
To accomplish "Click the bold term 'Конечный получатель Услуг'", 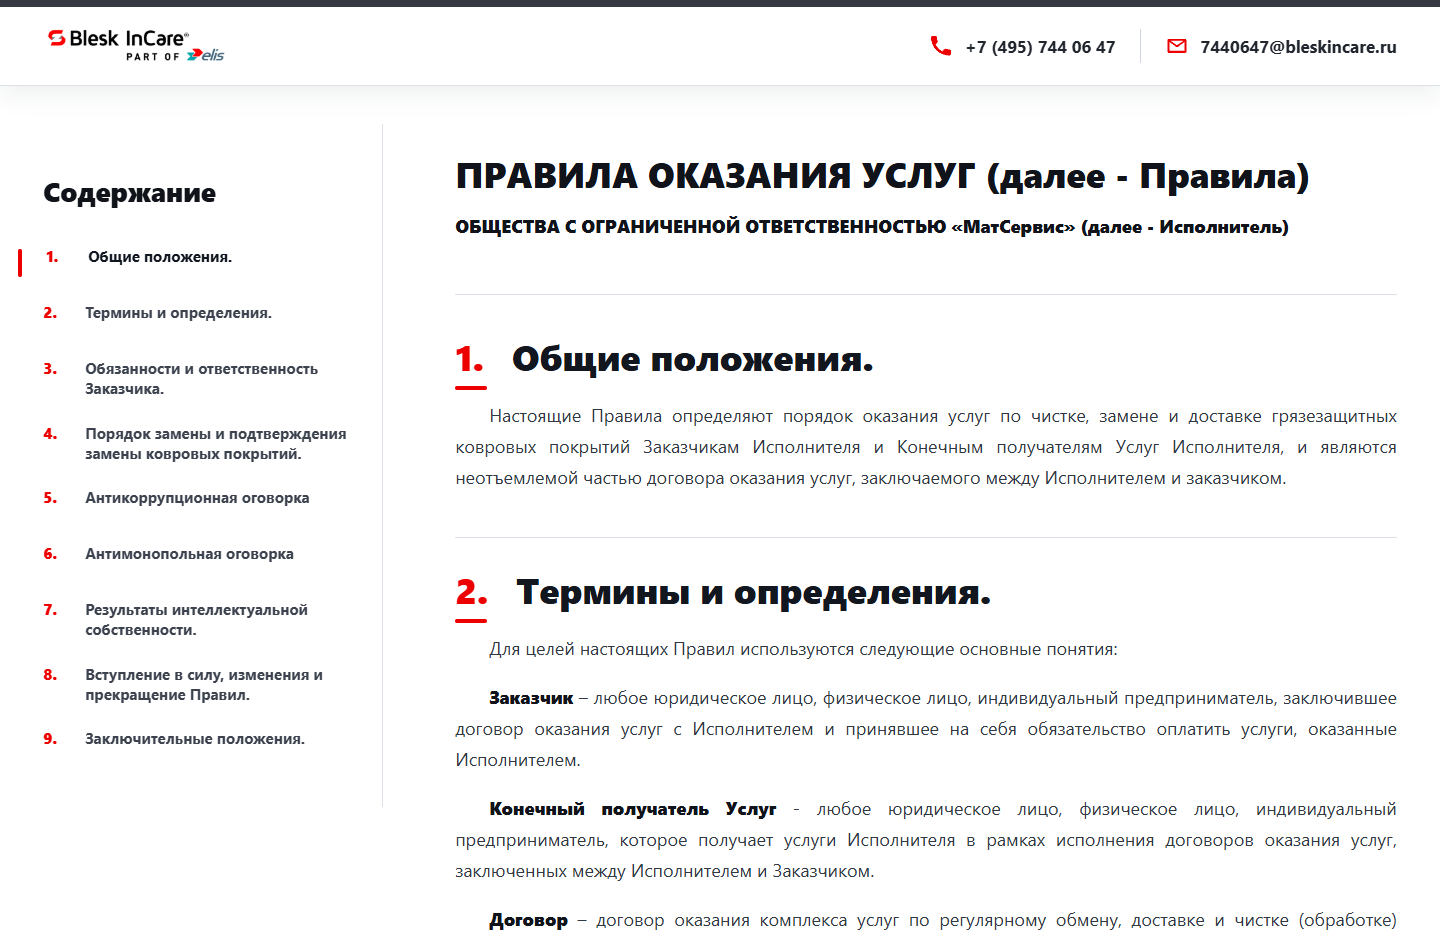I will (x=632, y=809).
